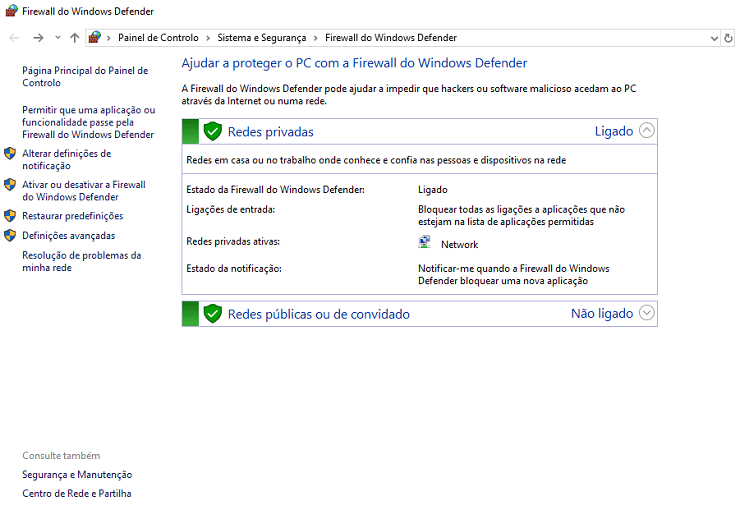Open Resolução de problemas da minha rede
The height and width of the screenshot is (510, 740).
point(82,261)
